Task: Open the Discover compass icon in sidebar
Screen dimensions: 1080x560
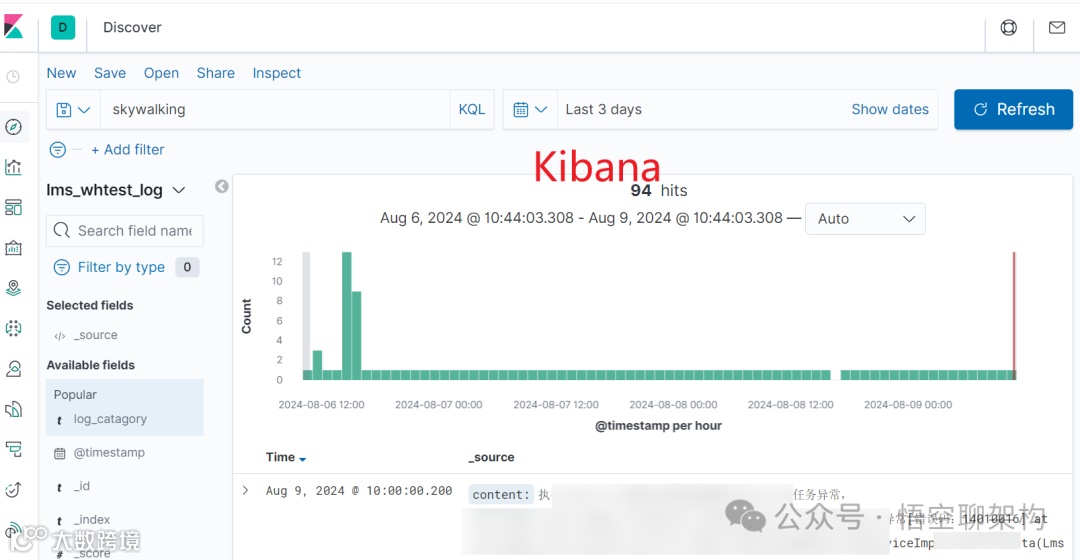Action: (14, 127)
